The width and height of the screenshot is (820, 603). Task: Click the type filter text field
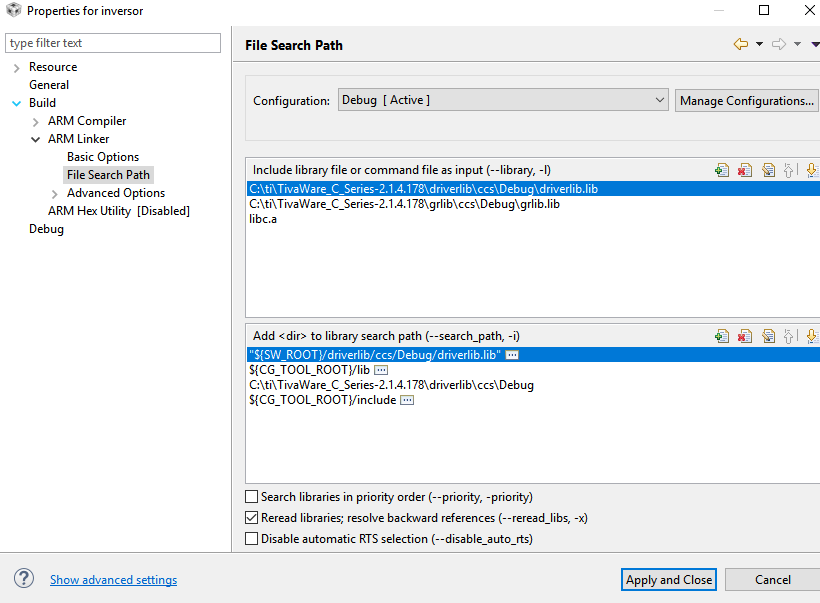(x=113, y=43)
